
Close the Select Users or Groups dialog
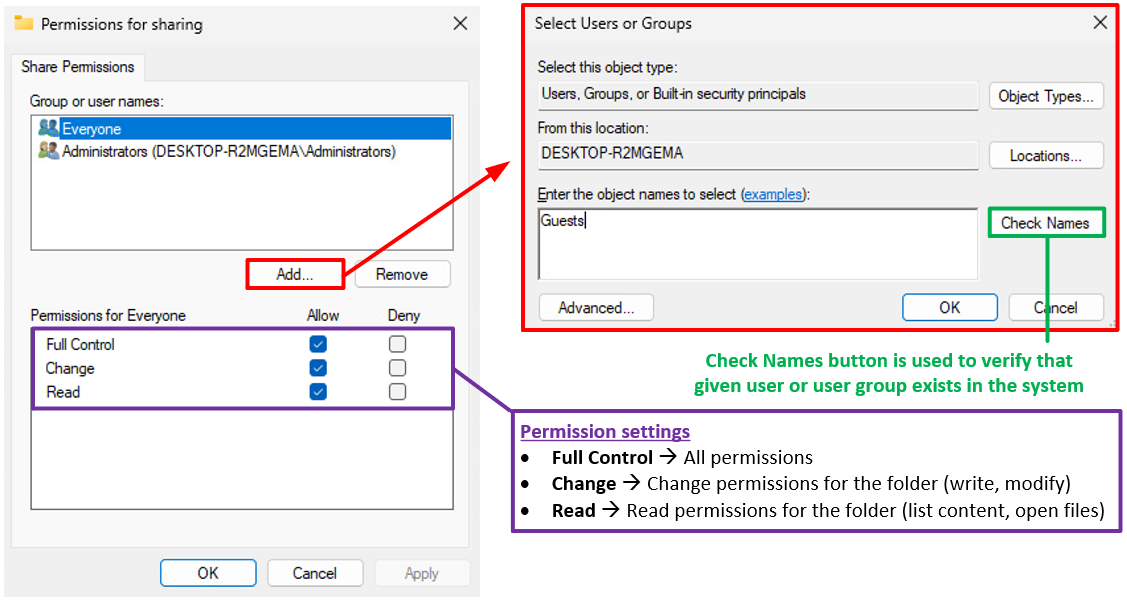click(1100, 23)
